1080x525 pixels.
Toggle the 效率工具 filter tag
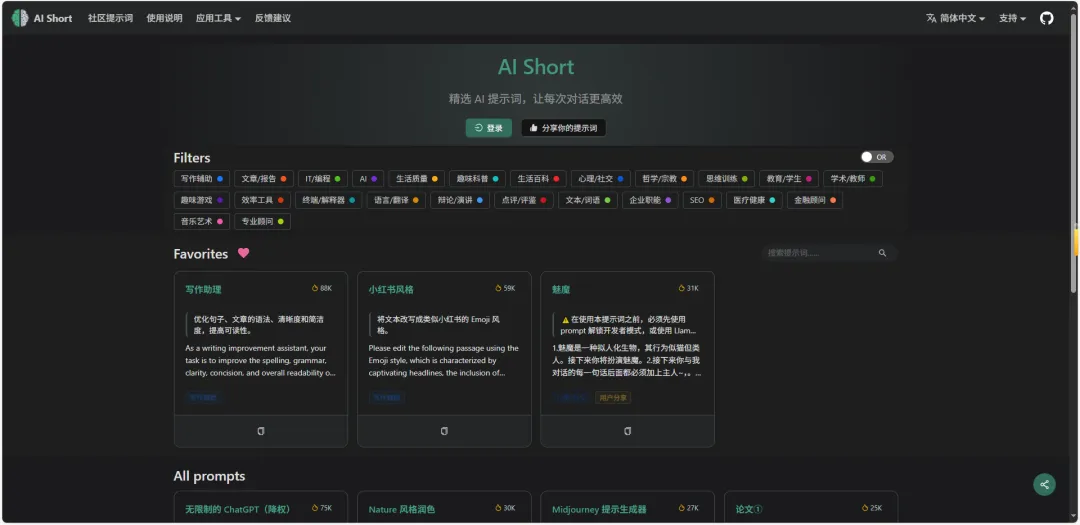pos(262,200)
